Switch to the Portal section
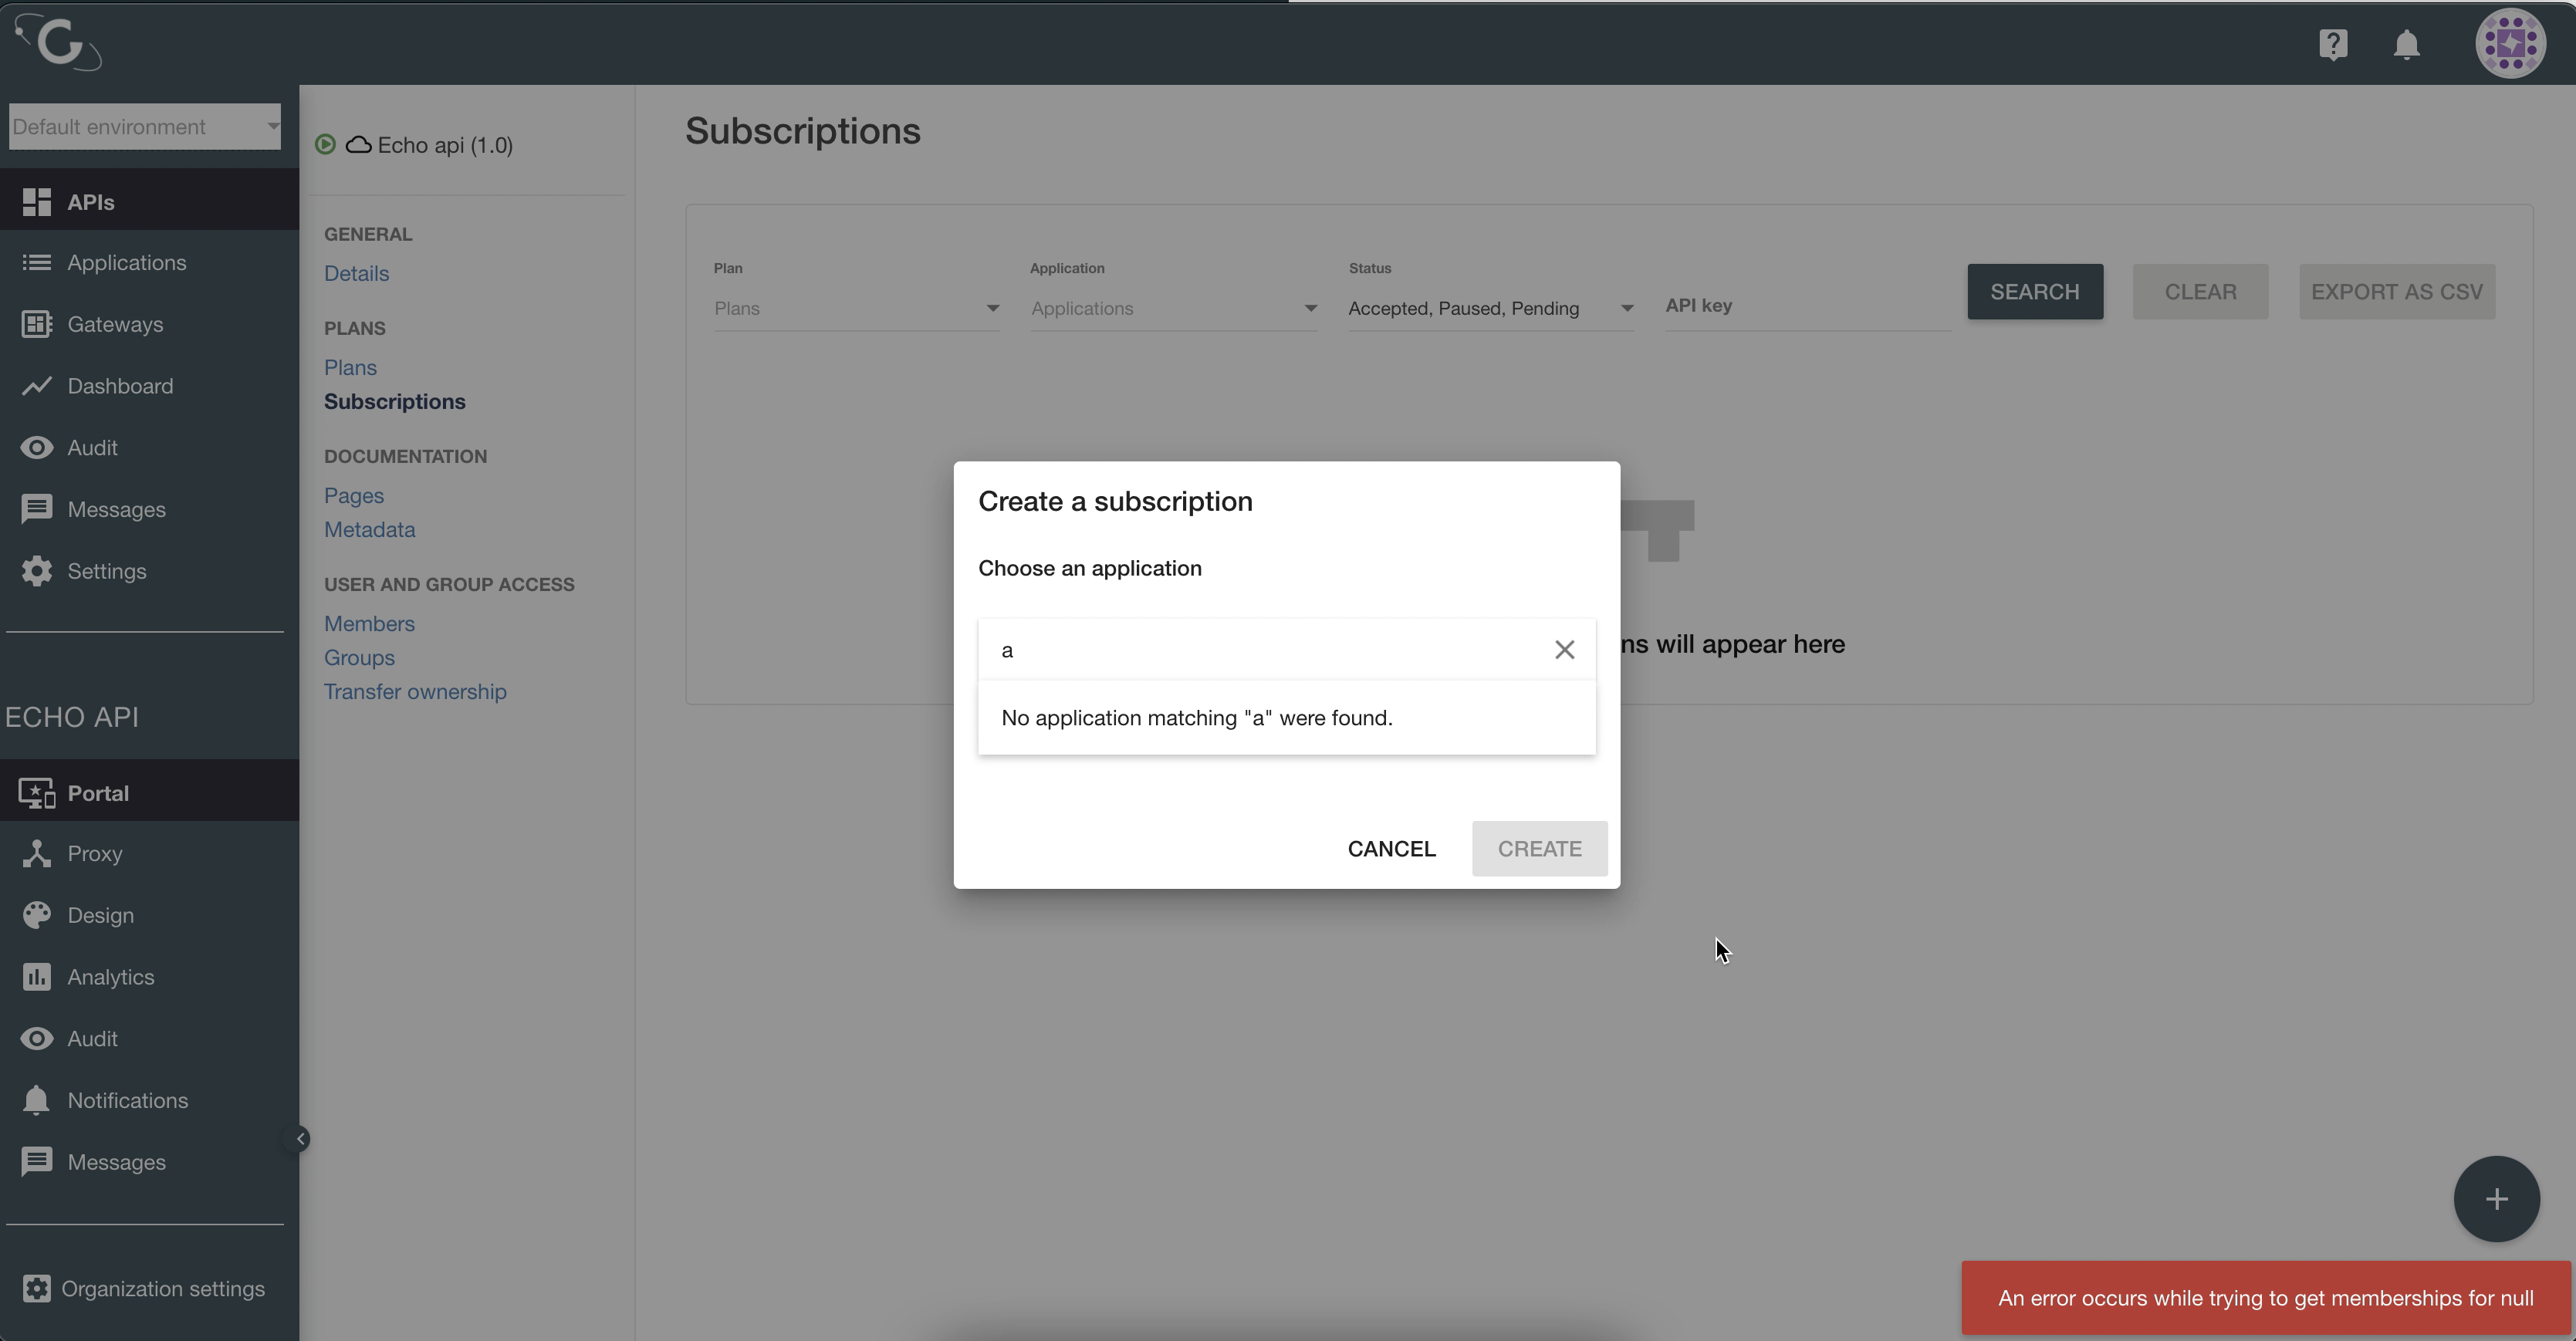2576x1341 pixels. coord(97,792)
